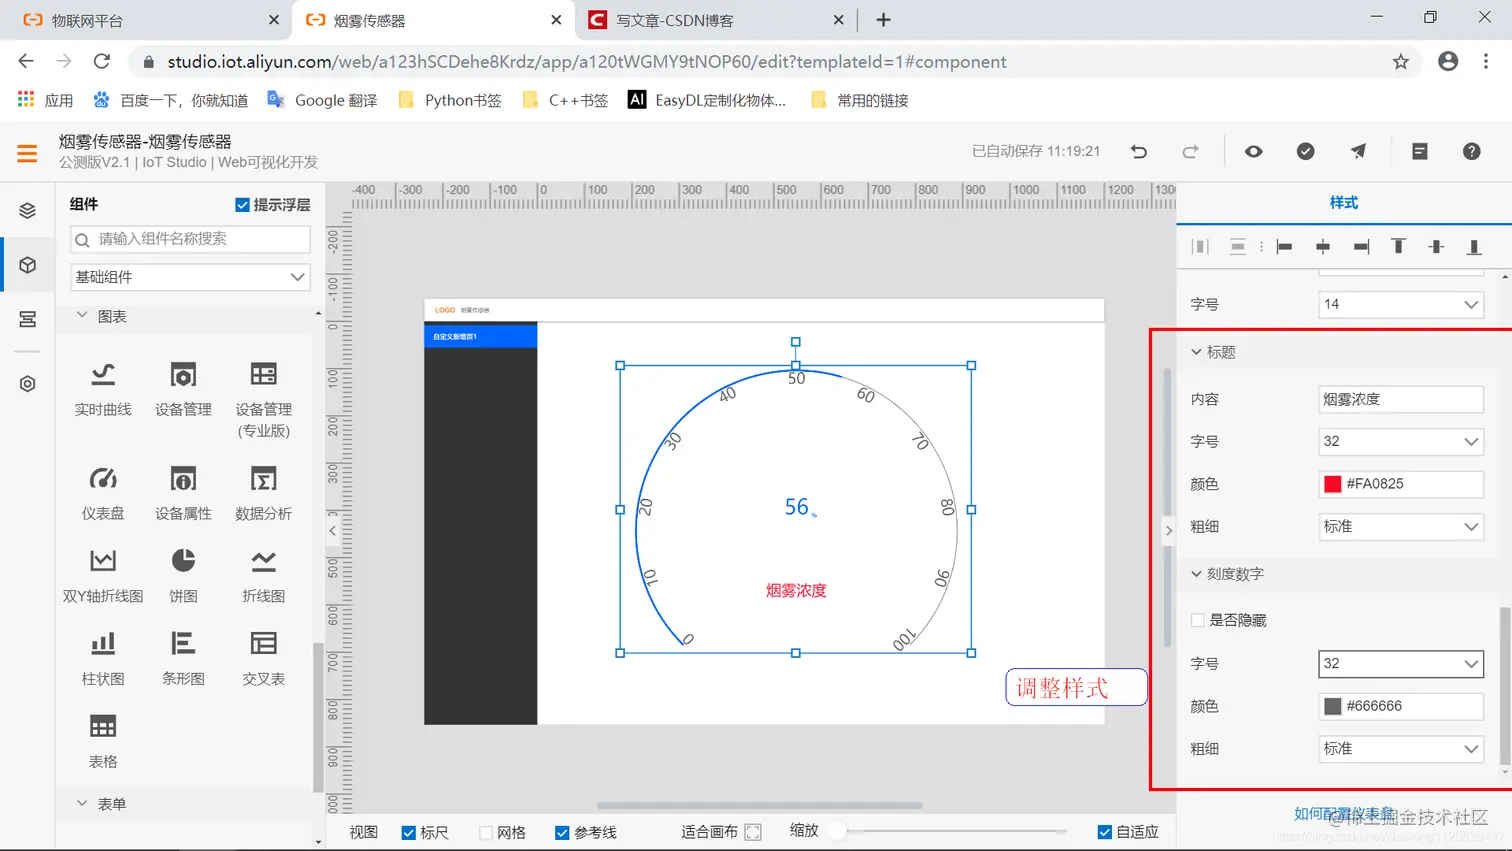Switch to the 写文章-CSDN博客 browser tab
This screenshot has height=851, width=1512.
tap(715, 20)
